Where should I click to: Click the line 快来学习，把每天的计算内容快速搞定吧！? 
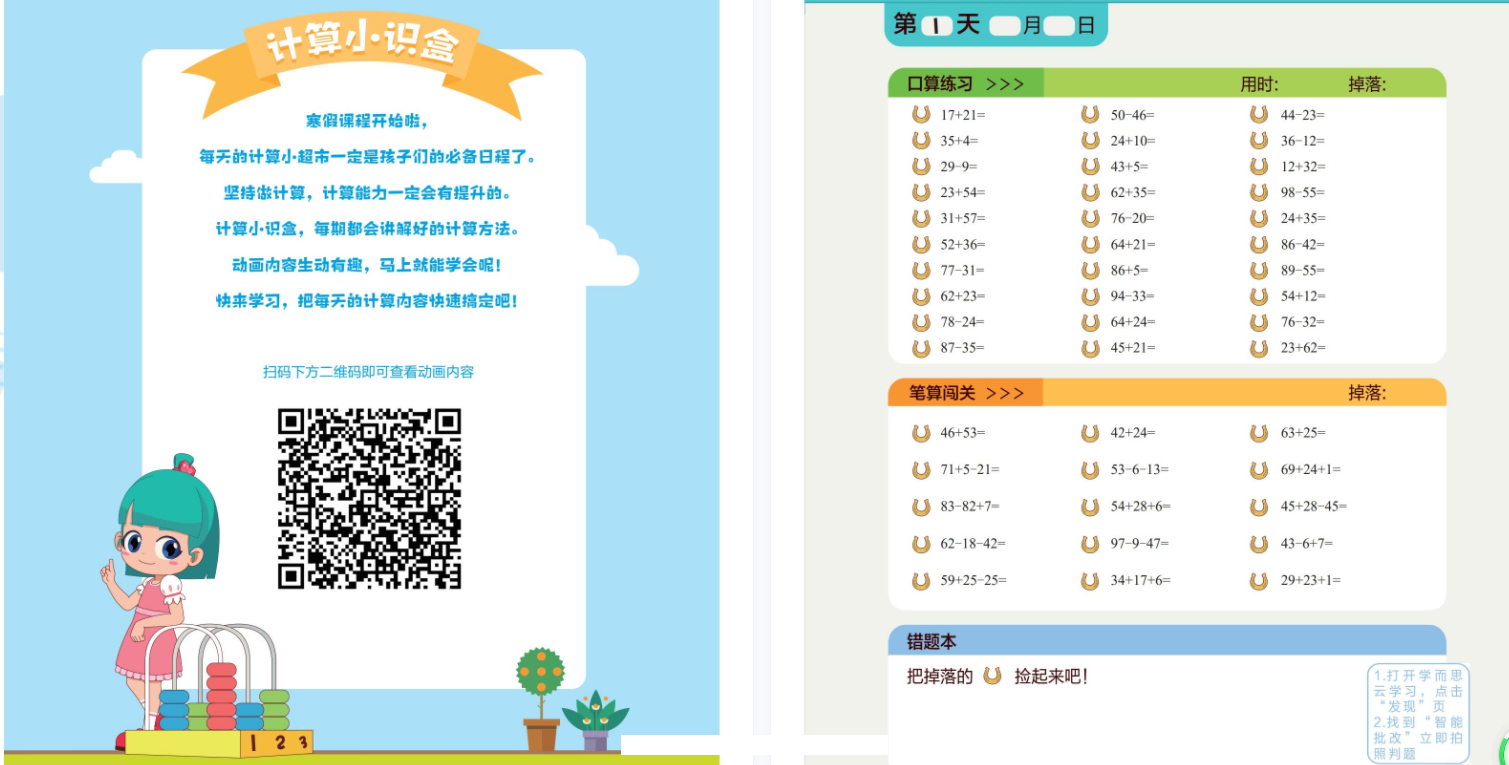pos(368,301)
